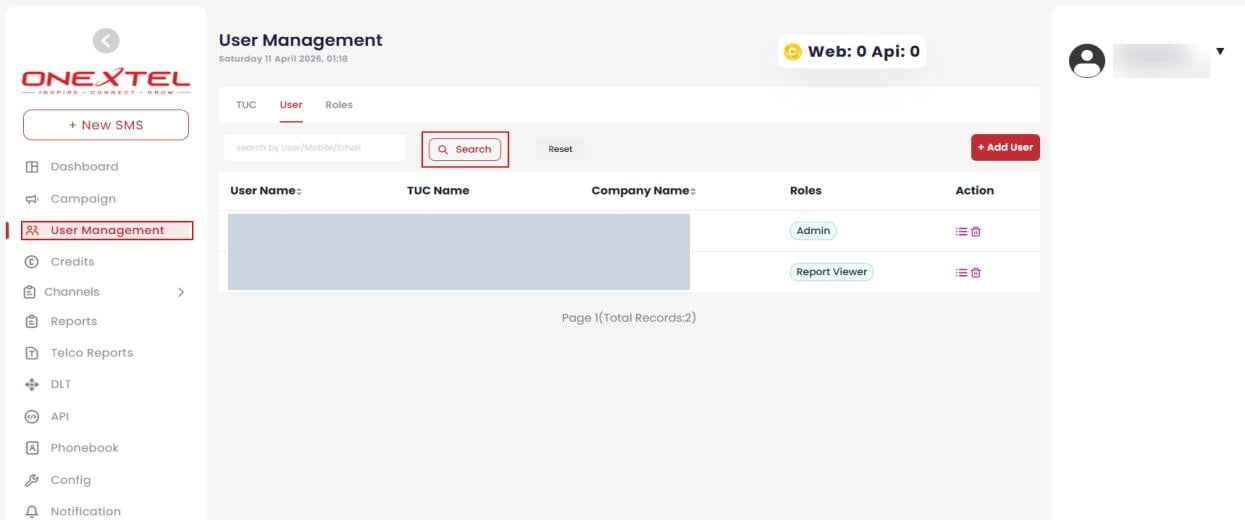Click the Action column header
The image size is (1245, 520).
[x=975, y=191]
